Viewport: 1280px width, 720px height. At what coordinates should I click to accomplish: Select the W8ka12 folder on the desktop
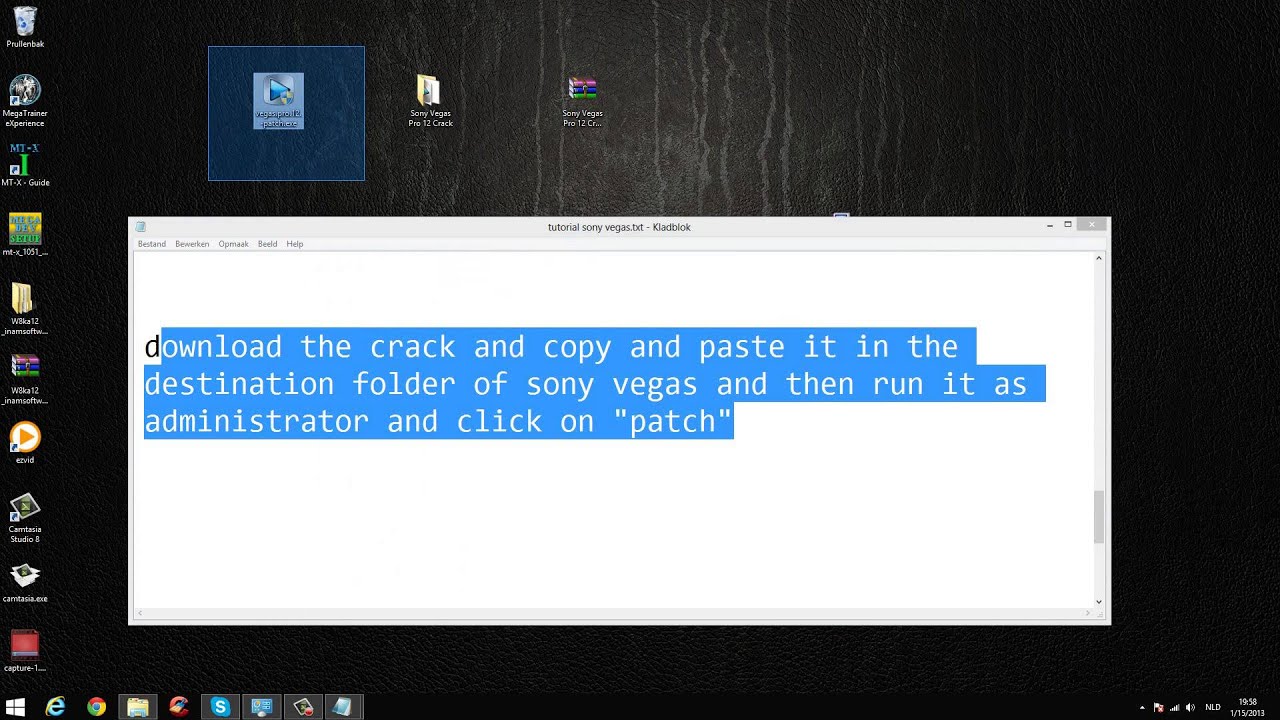25,309
